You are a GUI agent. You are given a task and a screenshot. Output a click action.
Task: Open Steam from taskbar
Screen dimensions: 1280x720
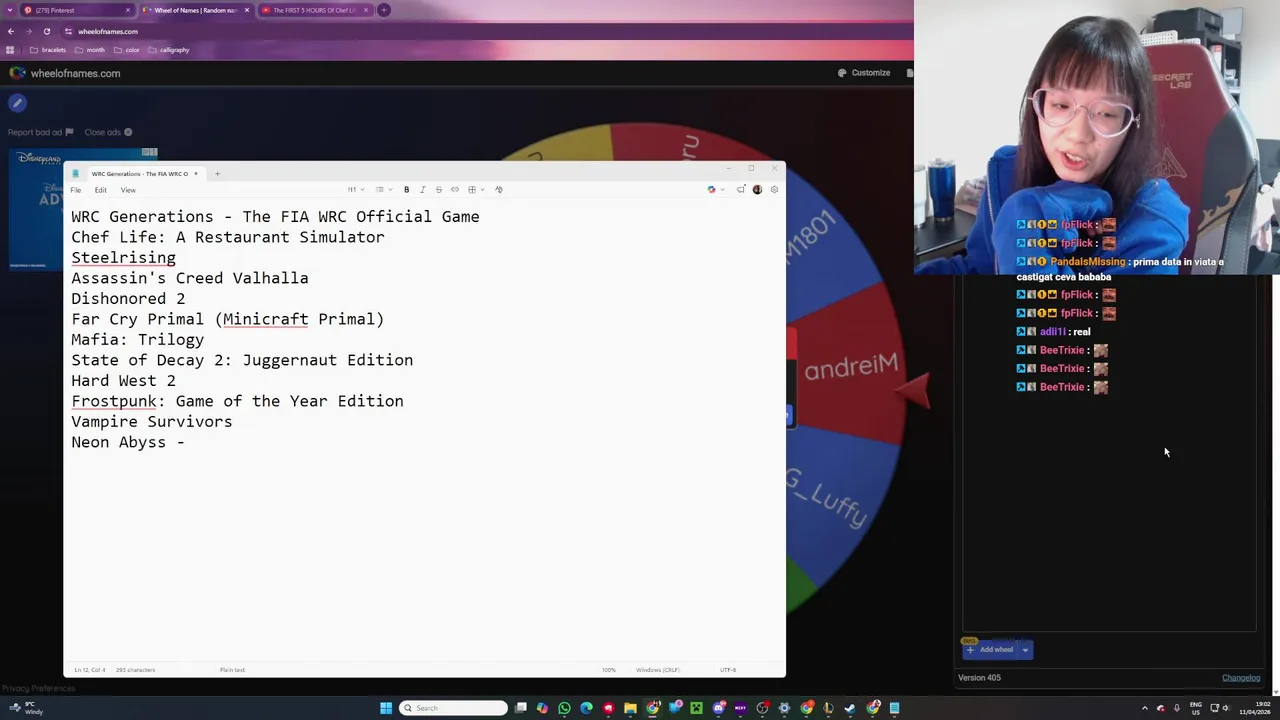[850, 708]
